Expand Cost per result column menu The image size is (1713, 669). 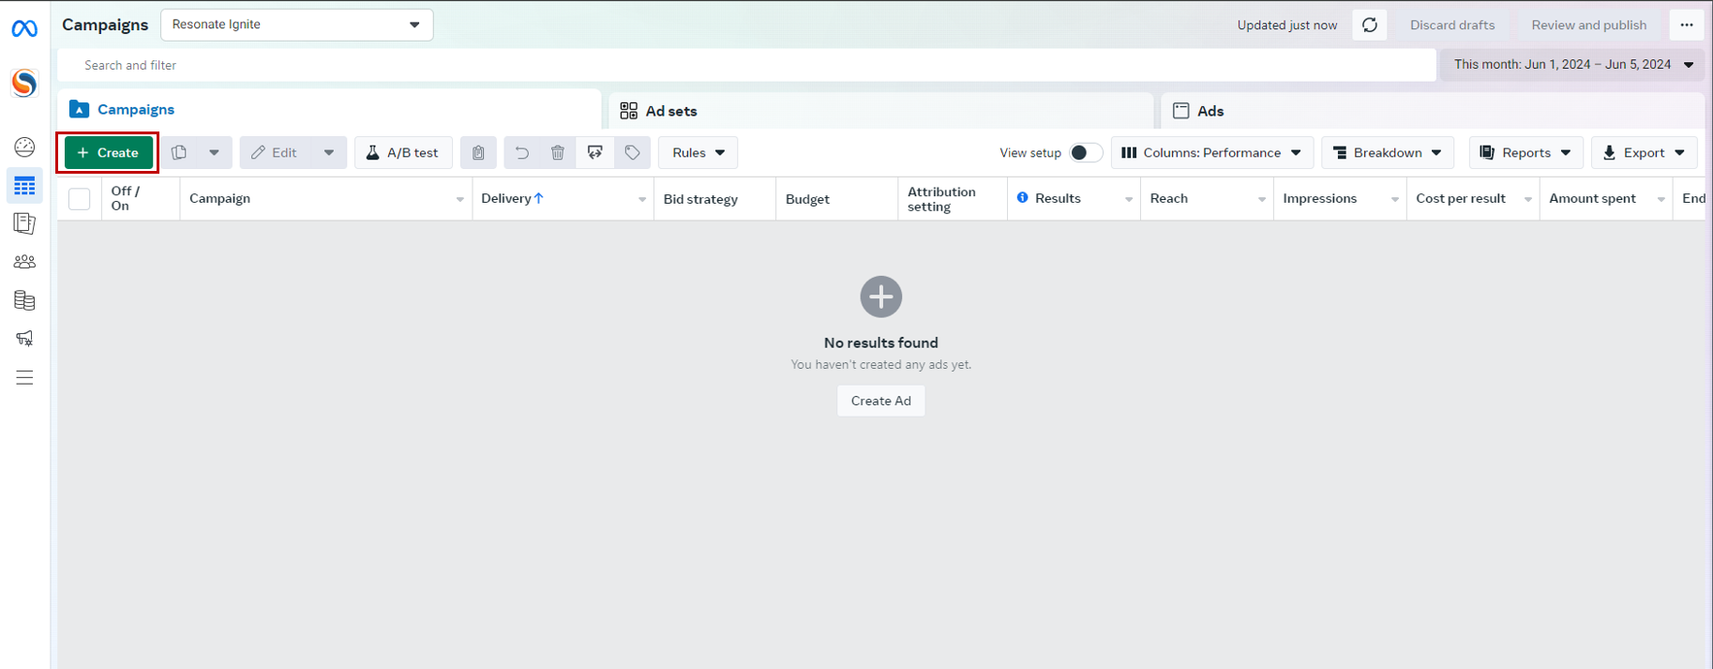[x=1528, y=200]
